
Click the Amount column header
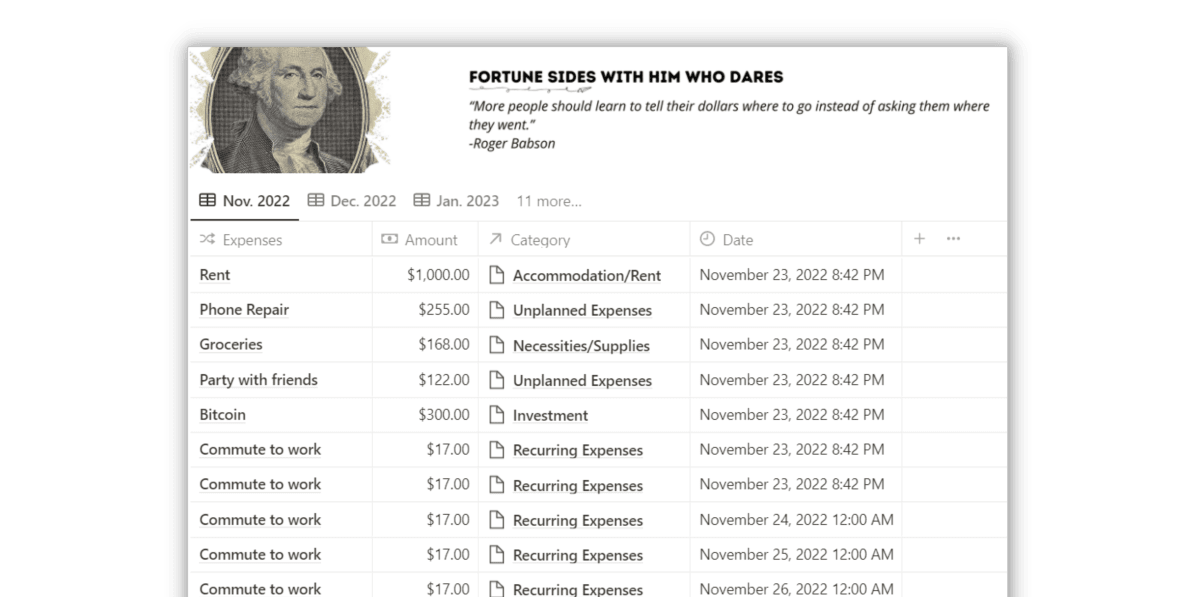[x=425, y=240]
